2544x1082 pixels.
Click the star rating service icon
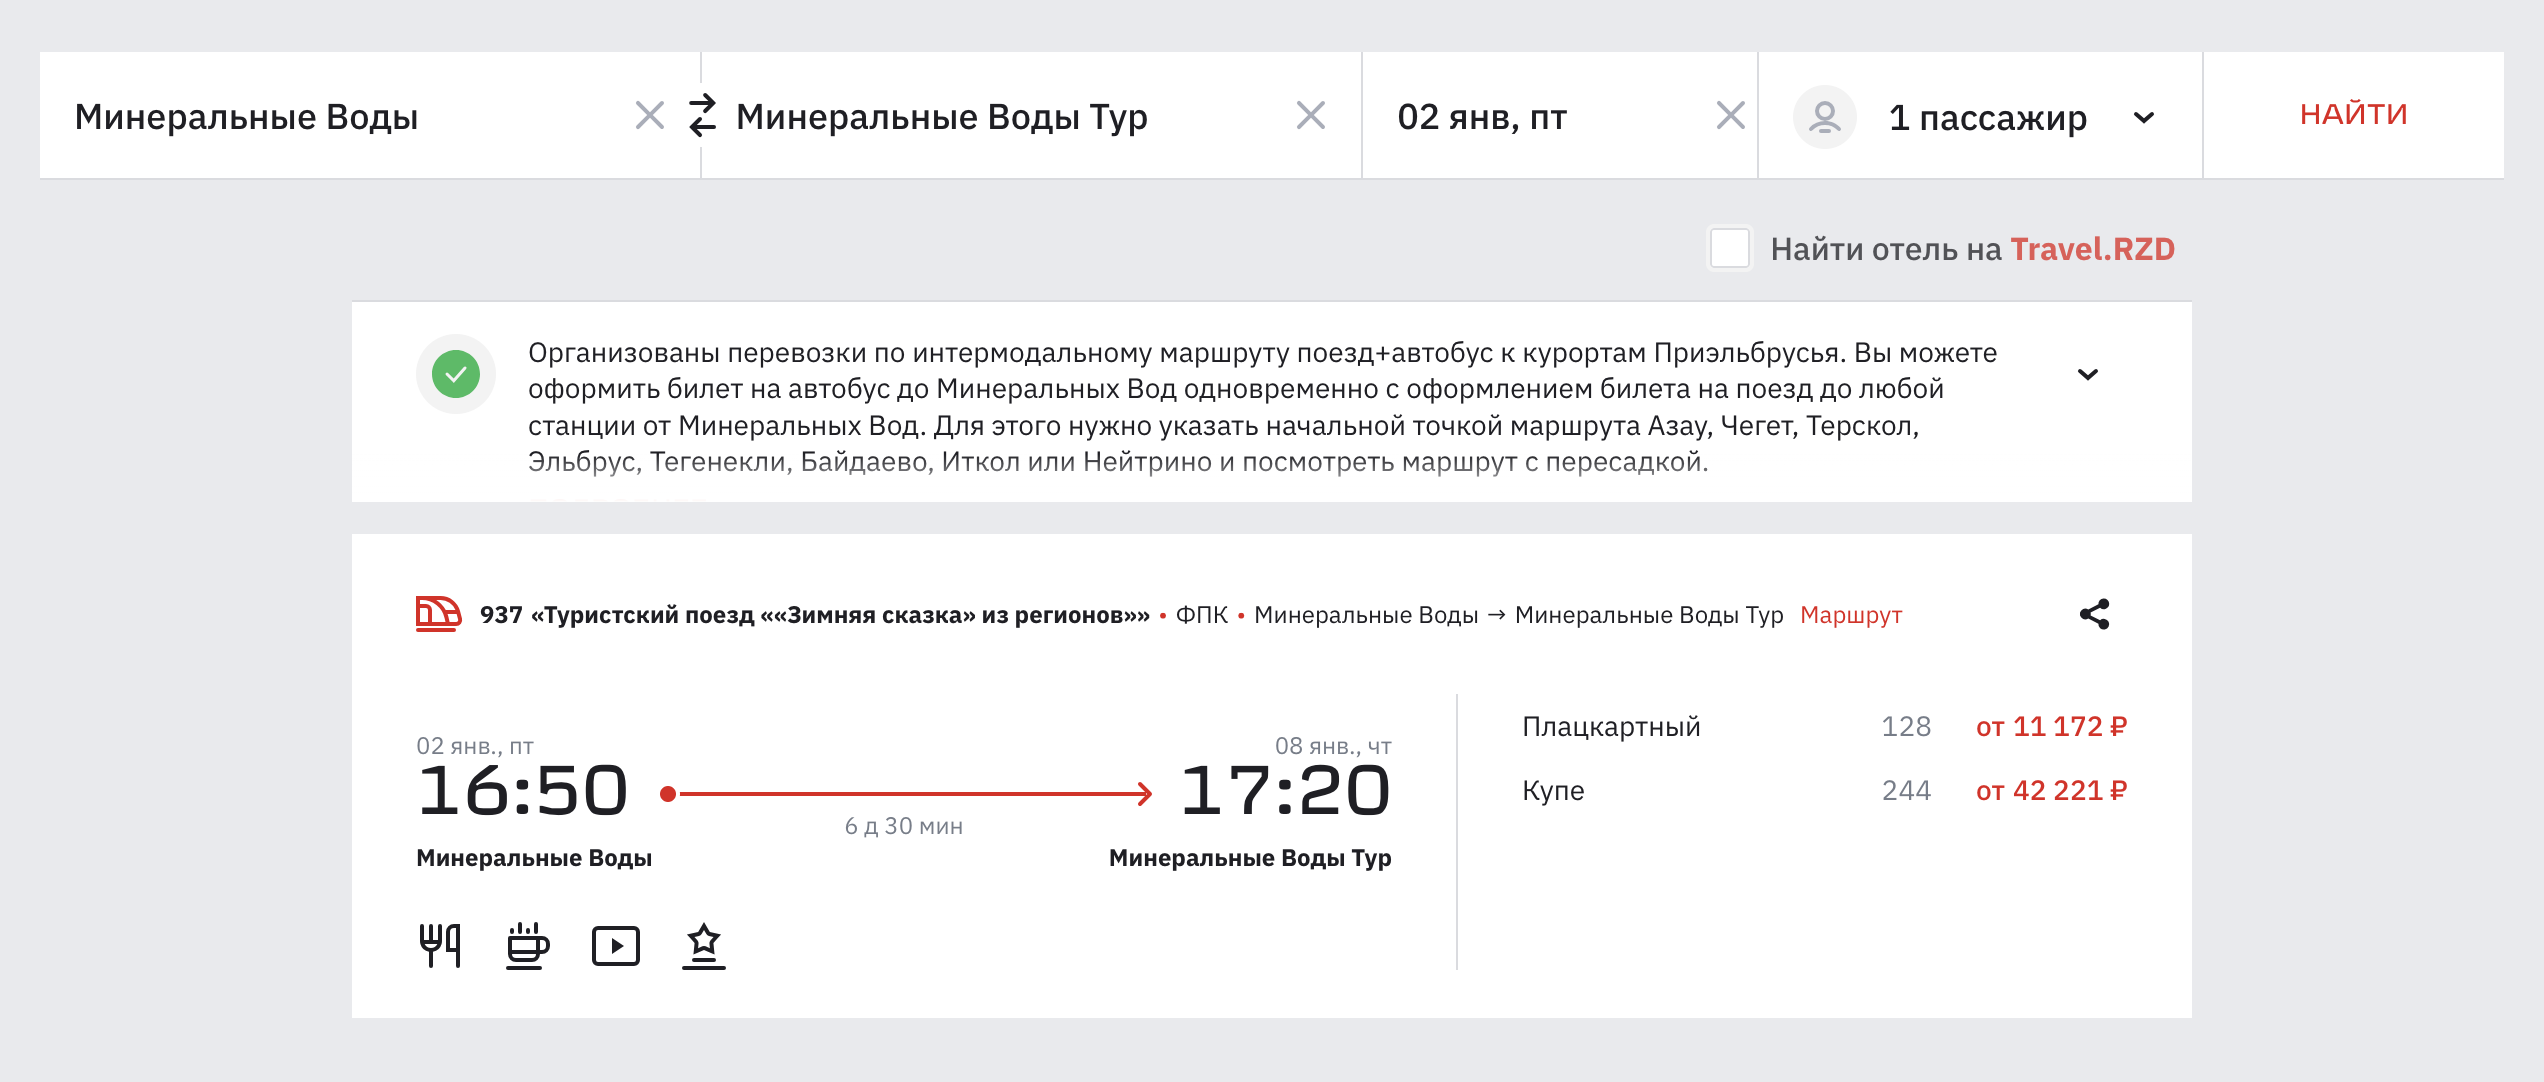click(x=704, y=945)
